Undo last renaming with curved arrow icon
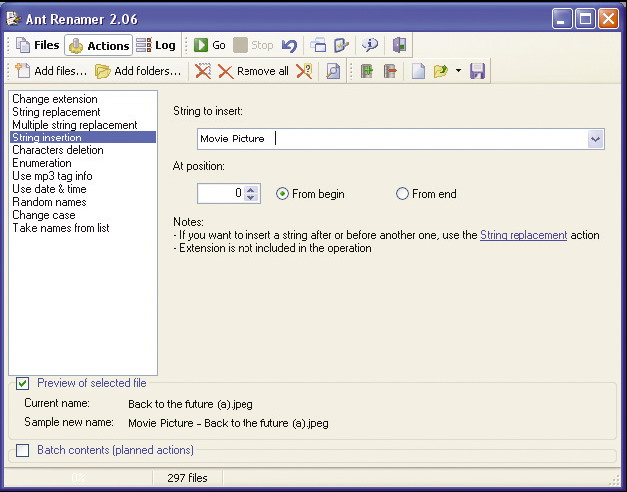This screenshot has width=627, height=492. (x=290, y=46)
